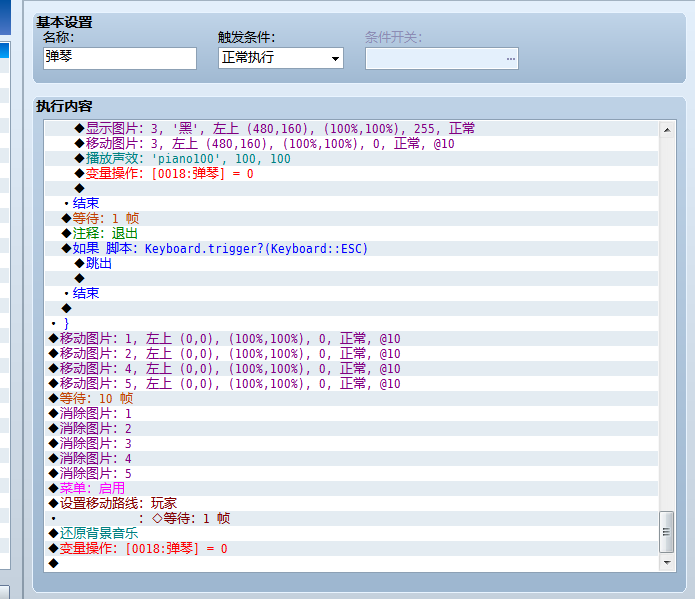Image resolution: width=695 pixels, height=599 pixels.
Task: Click the vertical scrollbar thumb
Action: coord(666,532)
